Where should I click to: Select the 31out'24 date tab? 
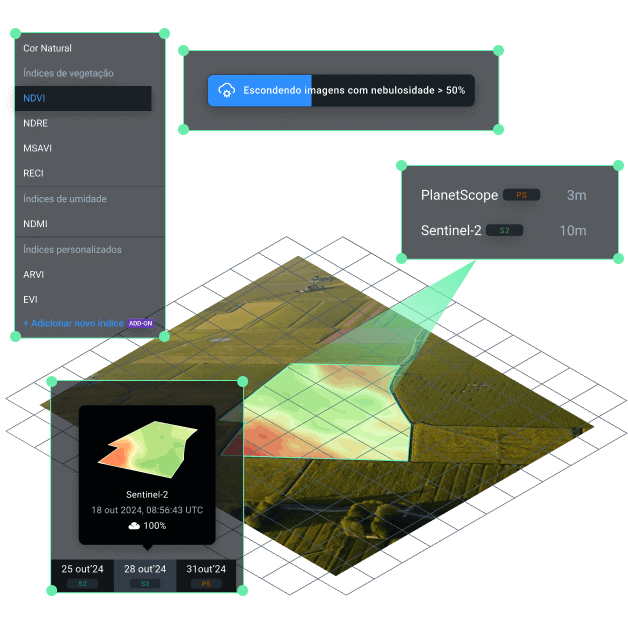pos(206,576)
